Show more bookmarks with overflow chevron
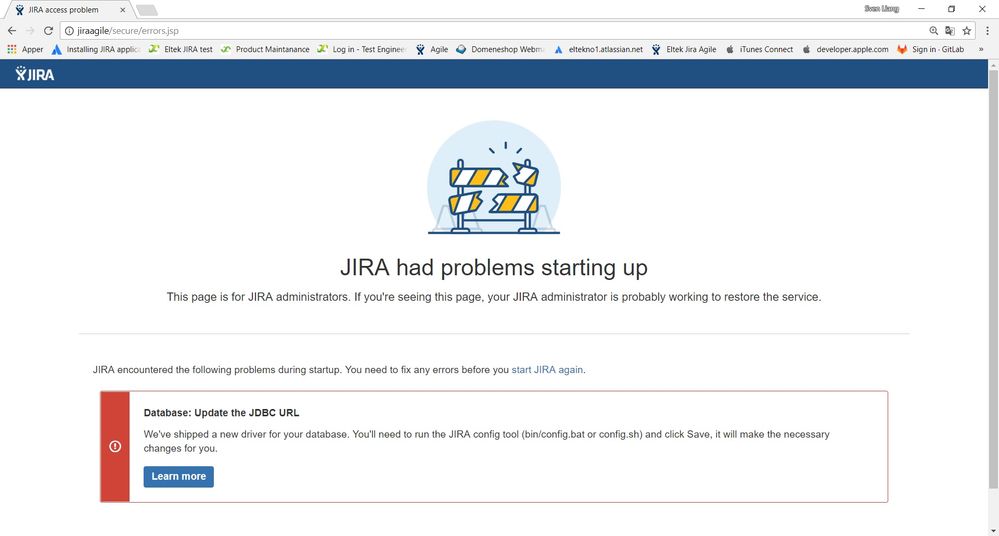 981,49
